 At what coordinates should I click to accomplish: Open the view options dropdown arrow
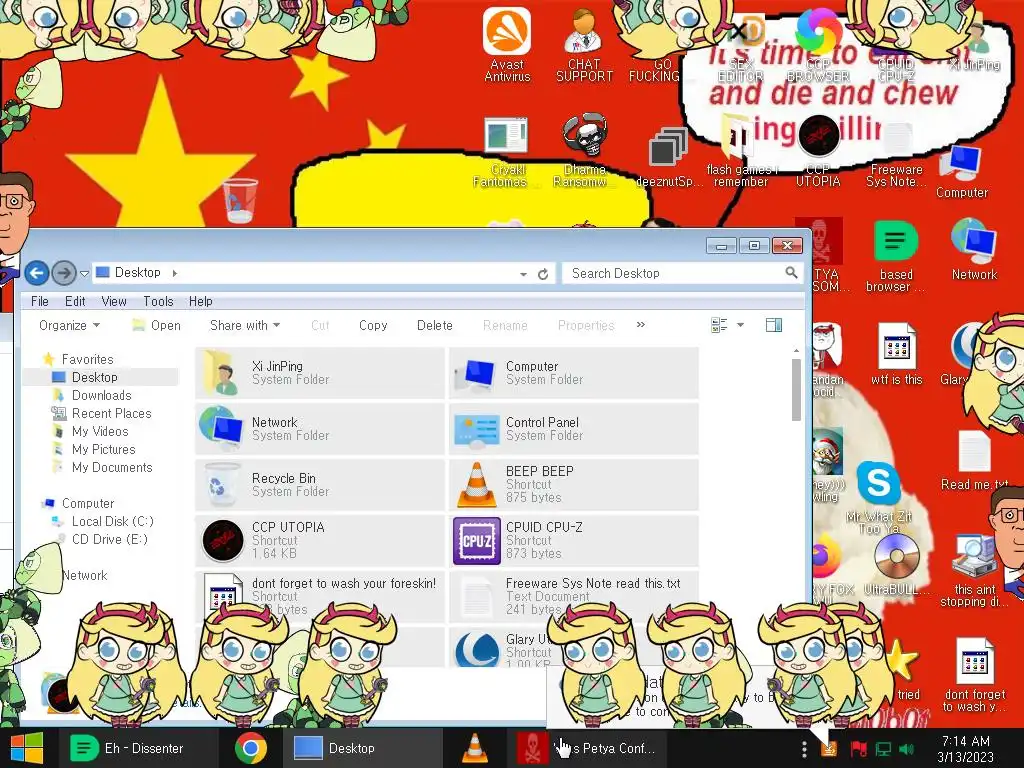click(741, 325)
